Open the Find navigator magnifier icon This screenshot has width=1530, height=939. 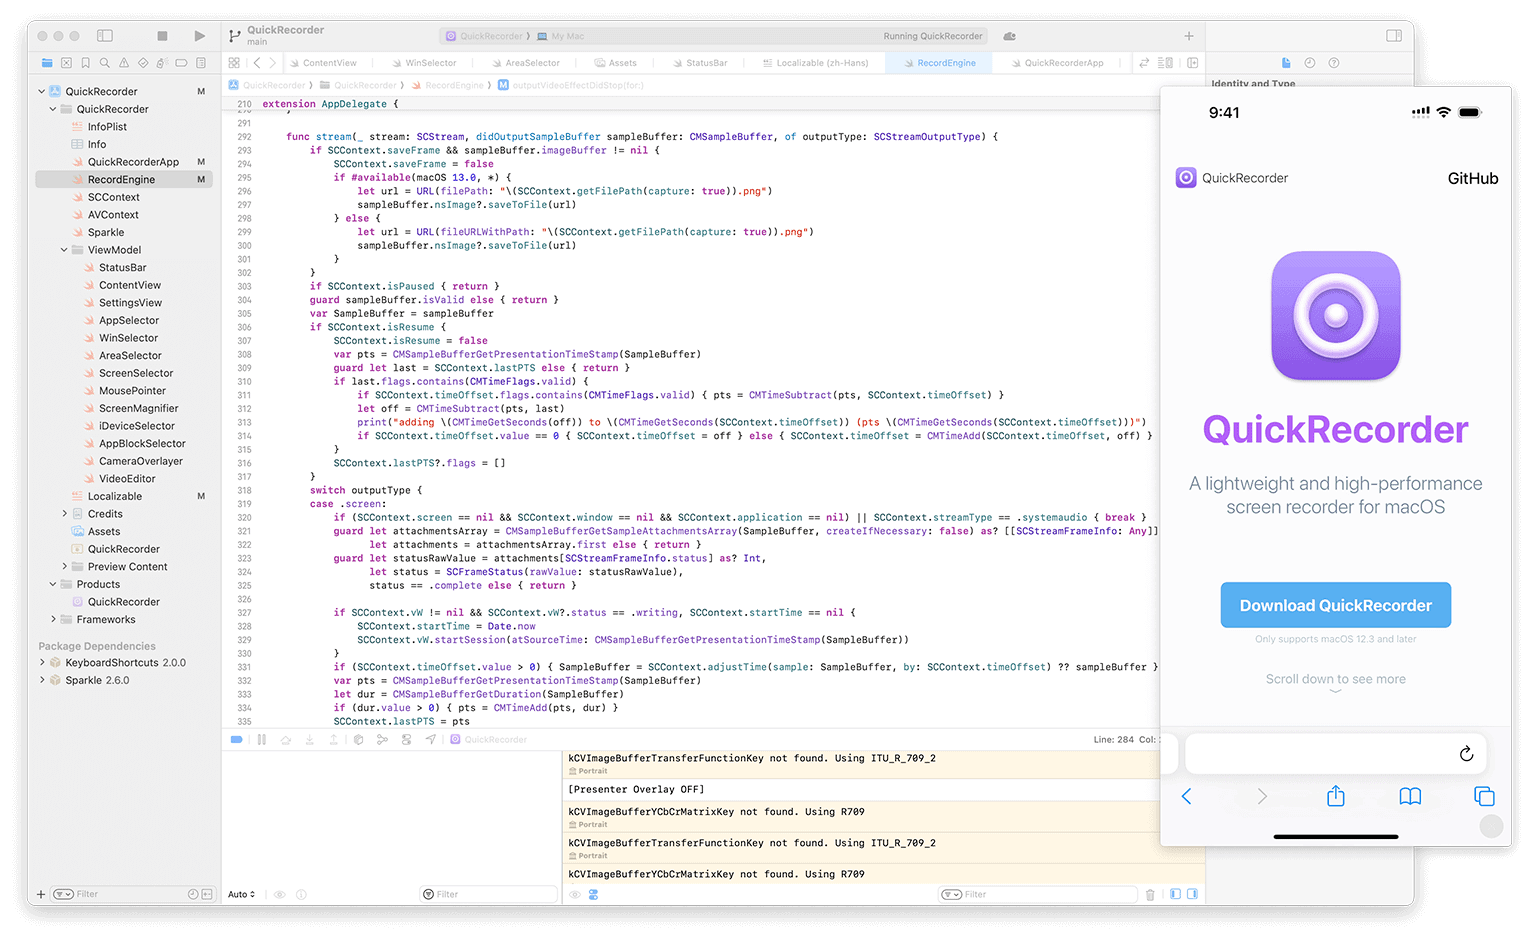pos(105,63)
